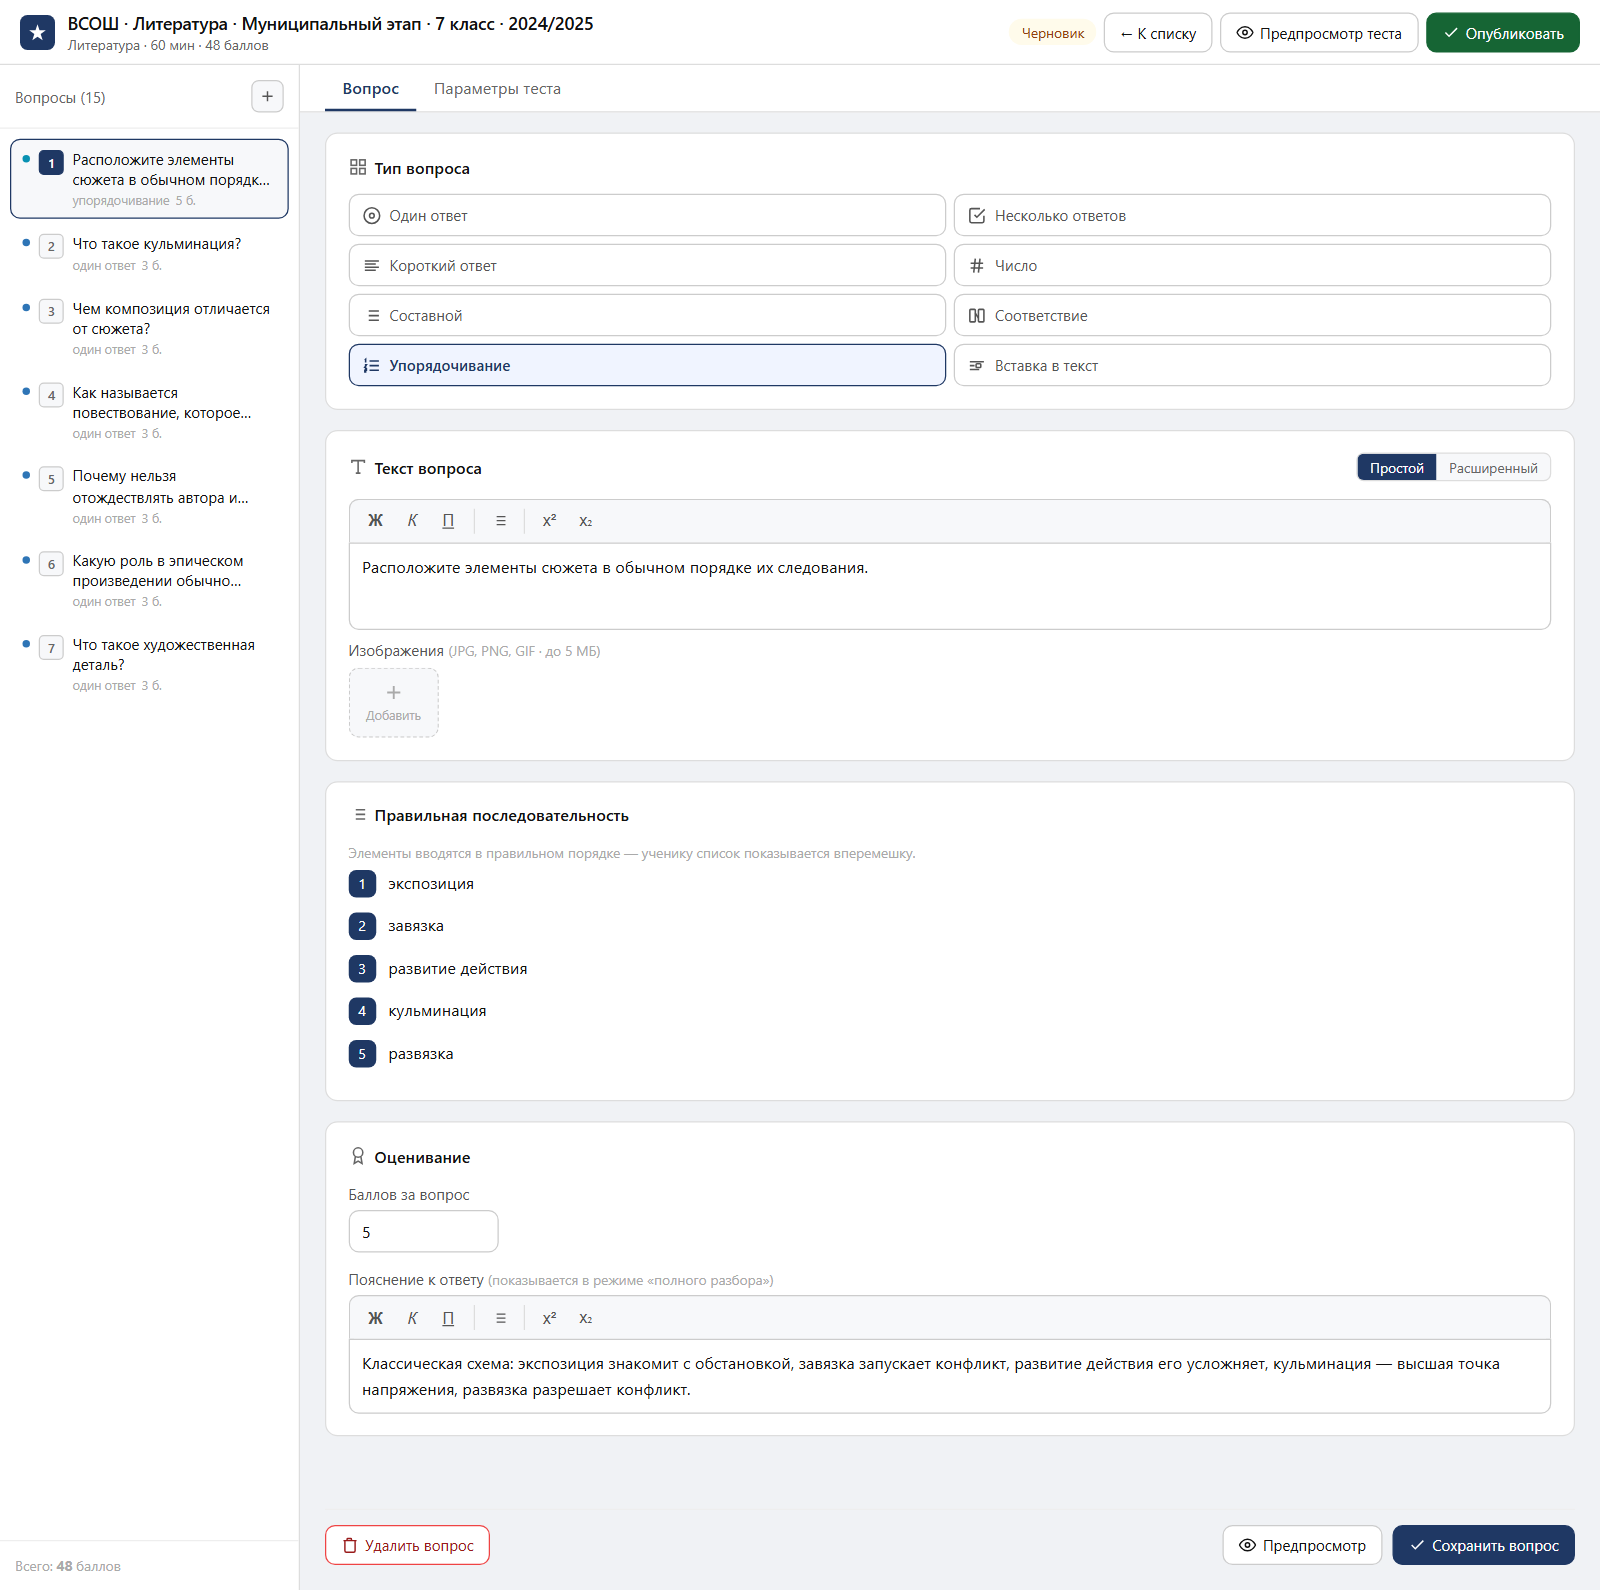Focus the Баллов за вопрос field
The width and height of the screenshot is (1600, 1590).
423,1232
